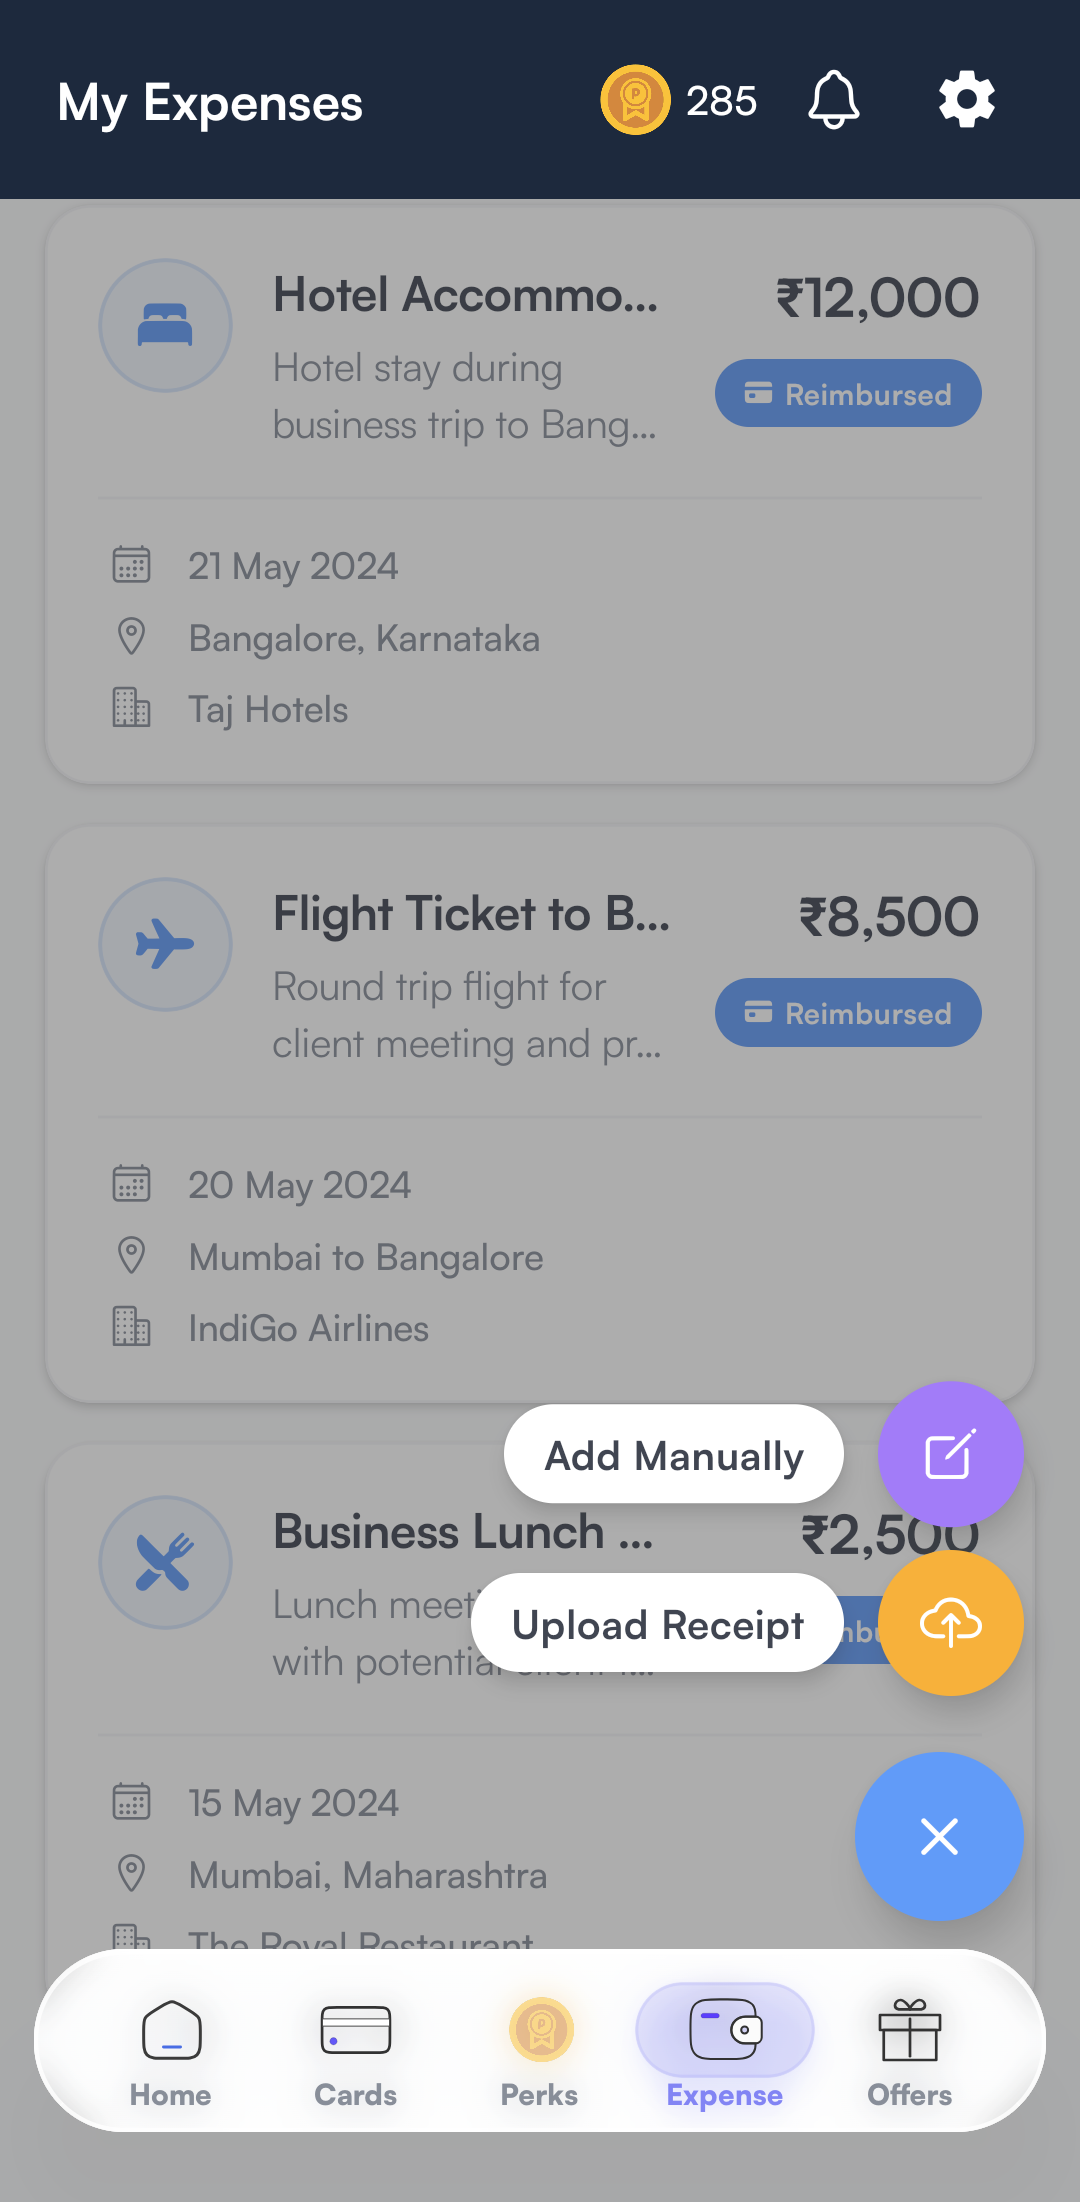Tap Reimbursed badge on Hotel expense
The image size is (1080, 2202).
point(848,394)
